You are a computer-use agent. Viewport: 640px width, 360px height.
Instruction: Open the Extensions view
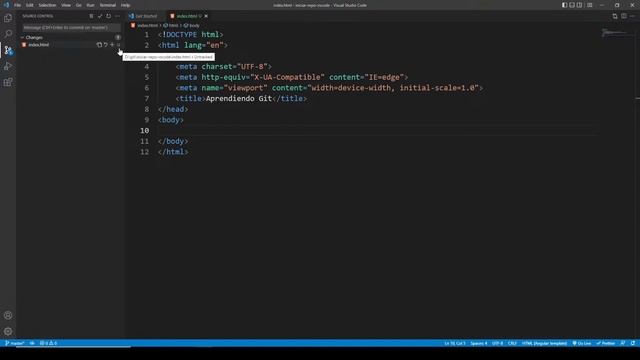point(8,82)
